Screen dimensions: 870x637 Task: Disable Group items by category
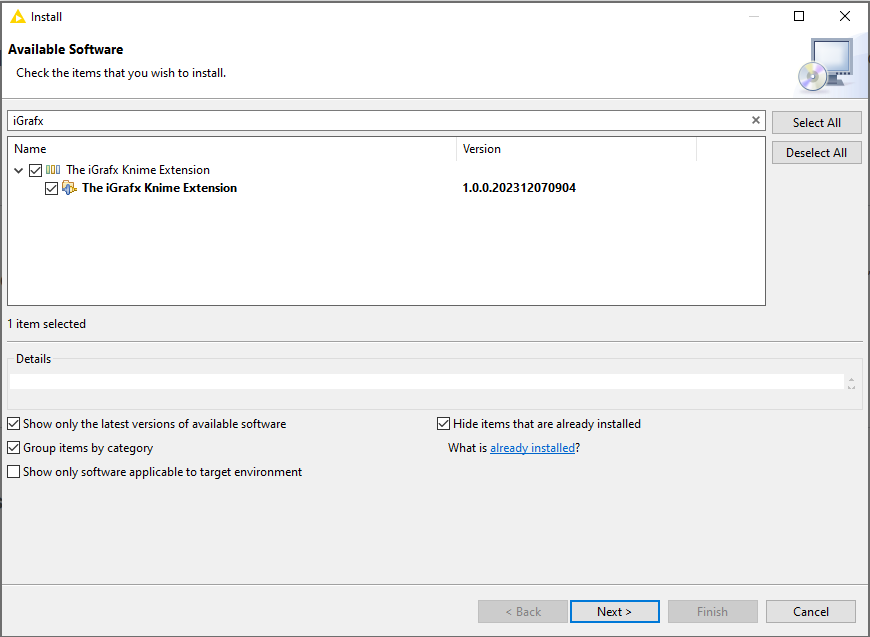click(13, 447)
